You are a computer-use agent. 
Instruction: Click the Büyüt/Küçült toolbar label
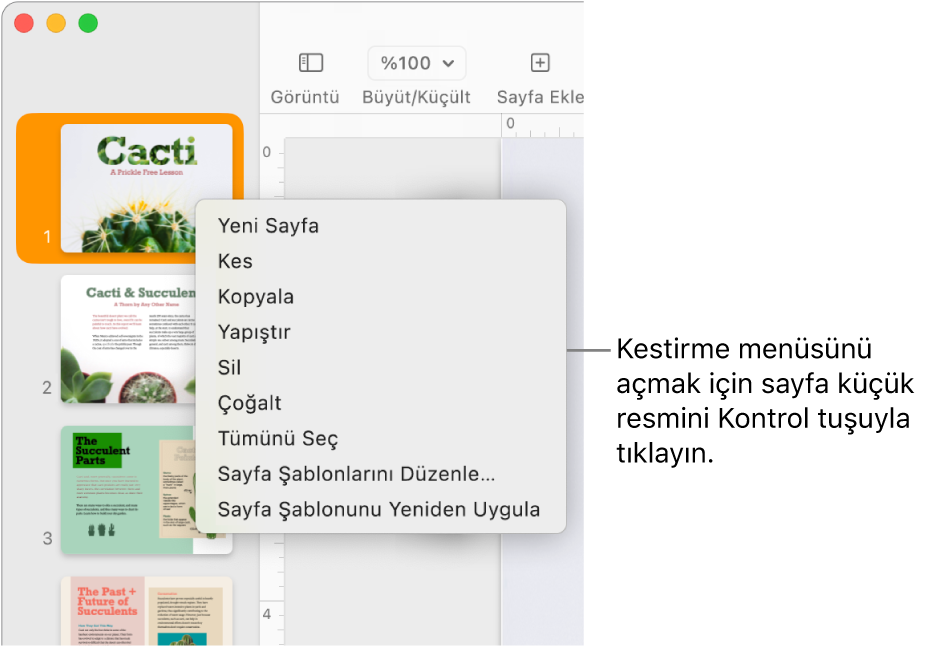(x=417, y=97)
